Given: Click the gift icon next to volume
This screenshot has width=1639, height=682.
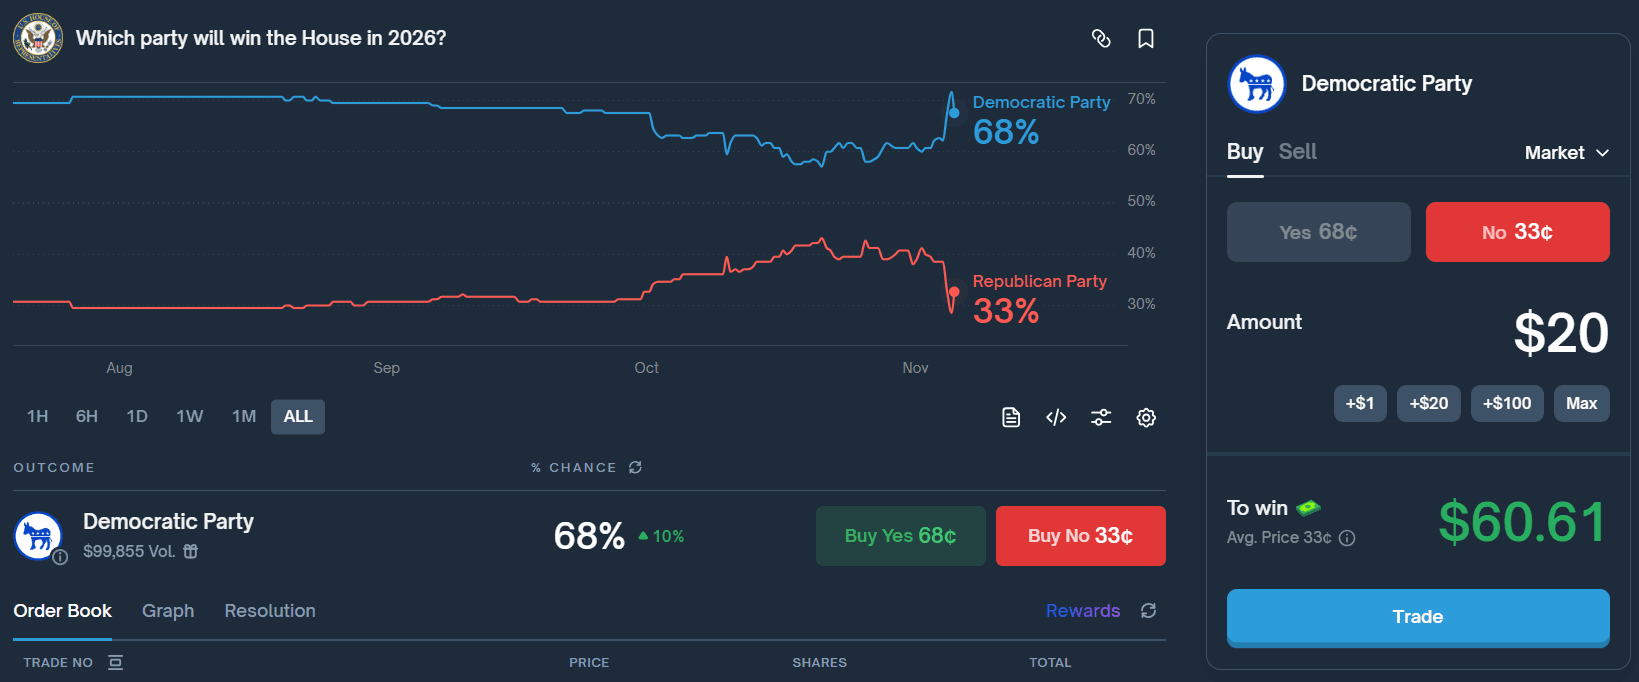Looking at the screenshot, I should tap(190, 551).
